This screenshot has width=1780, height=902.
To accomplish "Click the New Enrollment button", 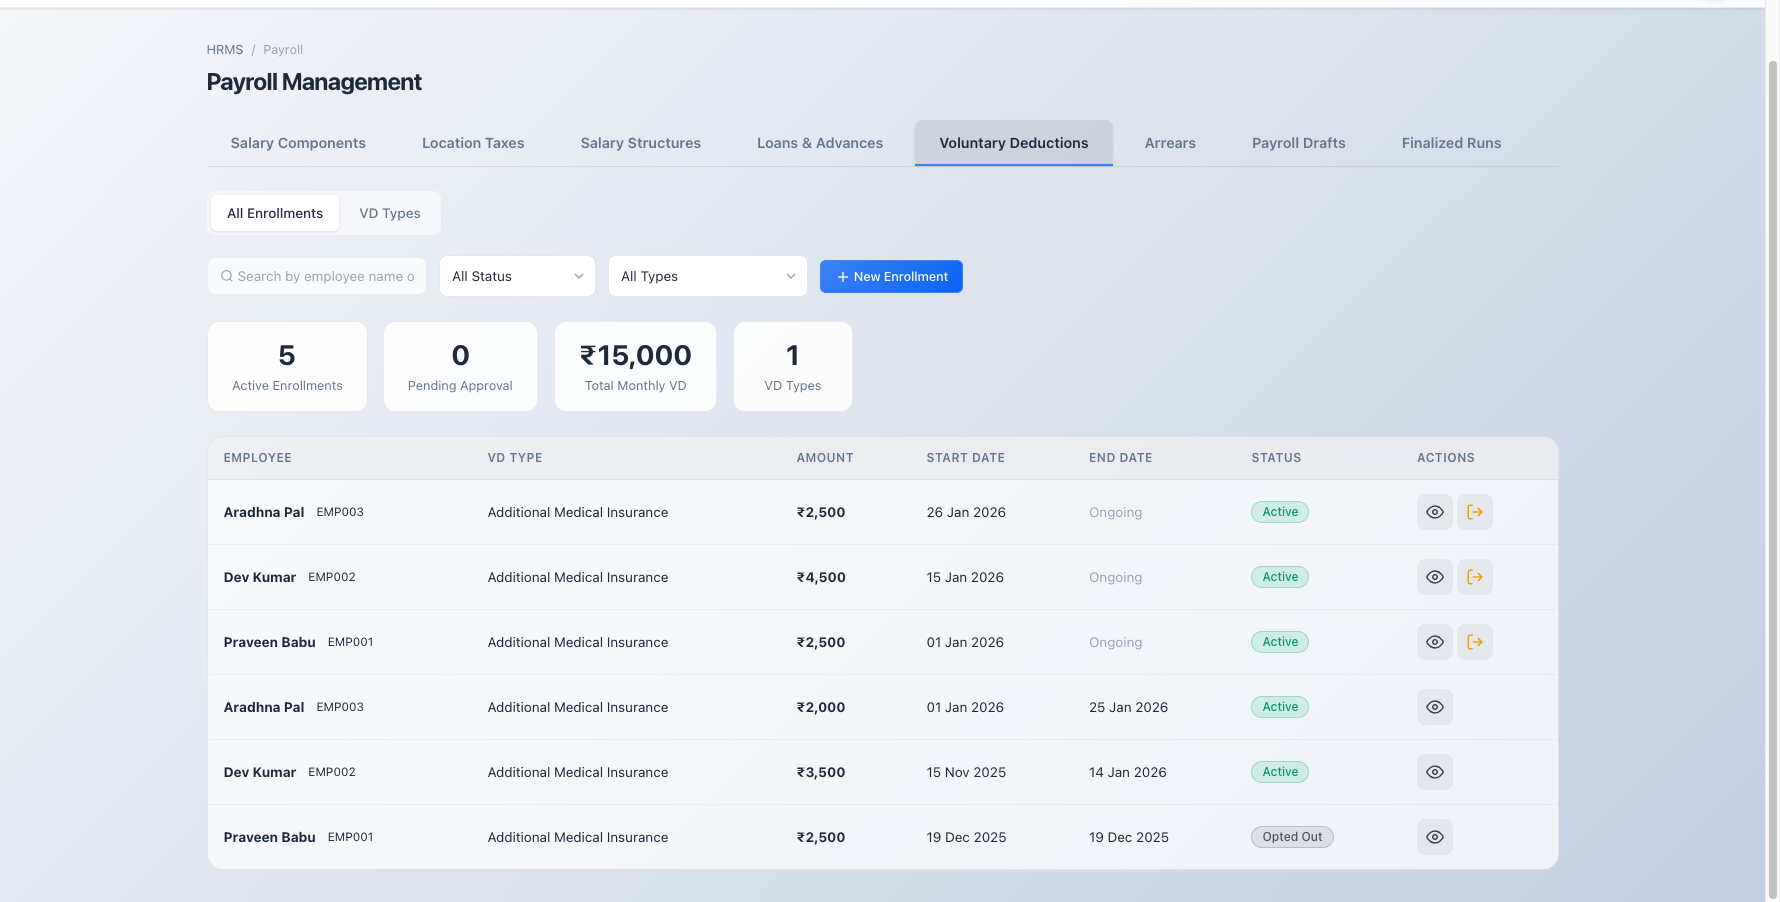I will tap(891, 276).
